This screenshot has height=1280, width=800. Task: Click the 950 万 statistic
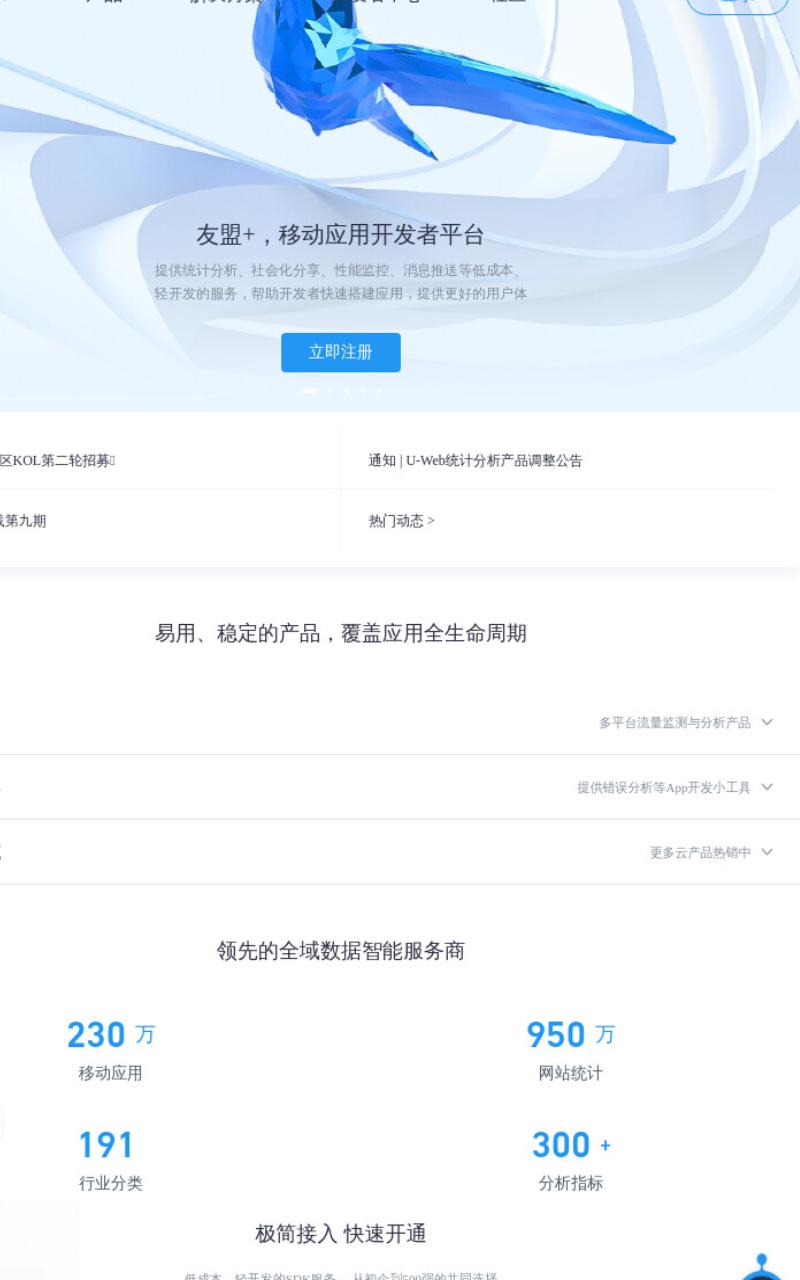click(x=571, y=1035)
